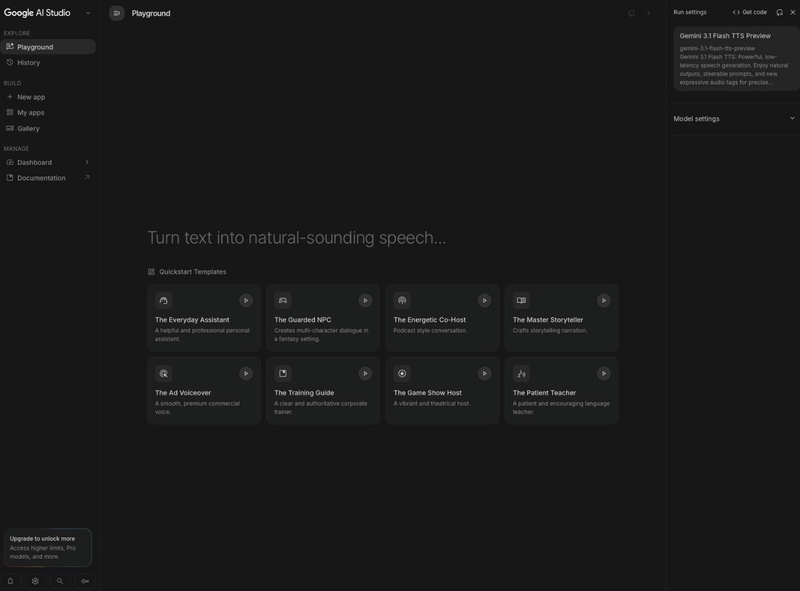Click the Playground sidebar item icon

pyautogui.click(x=10, y=46)
